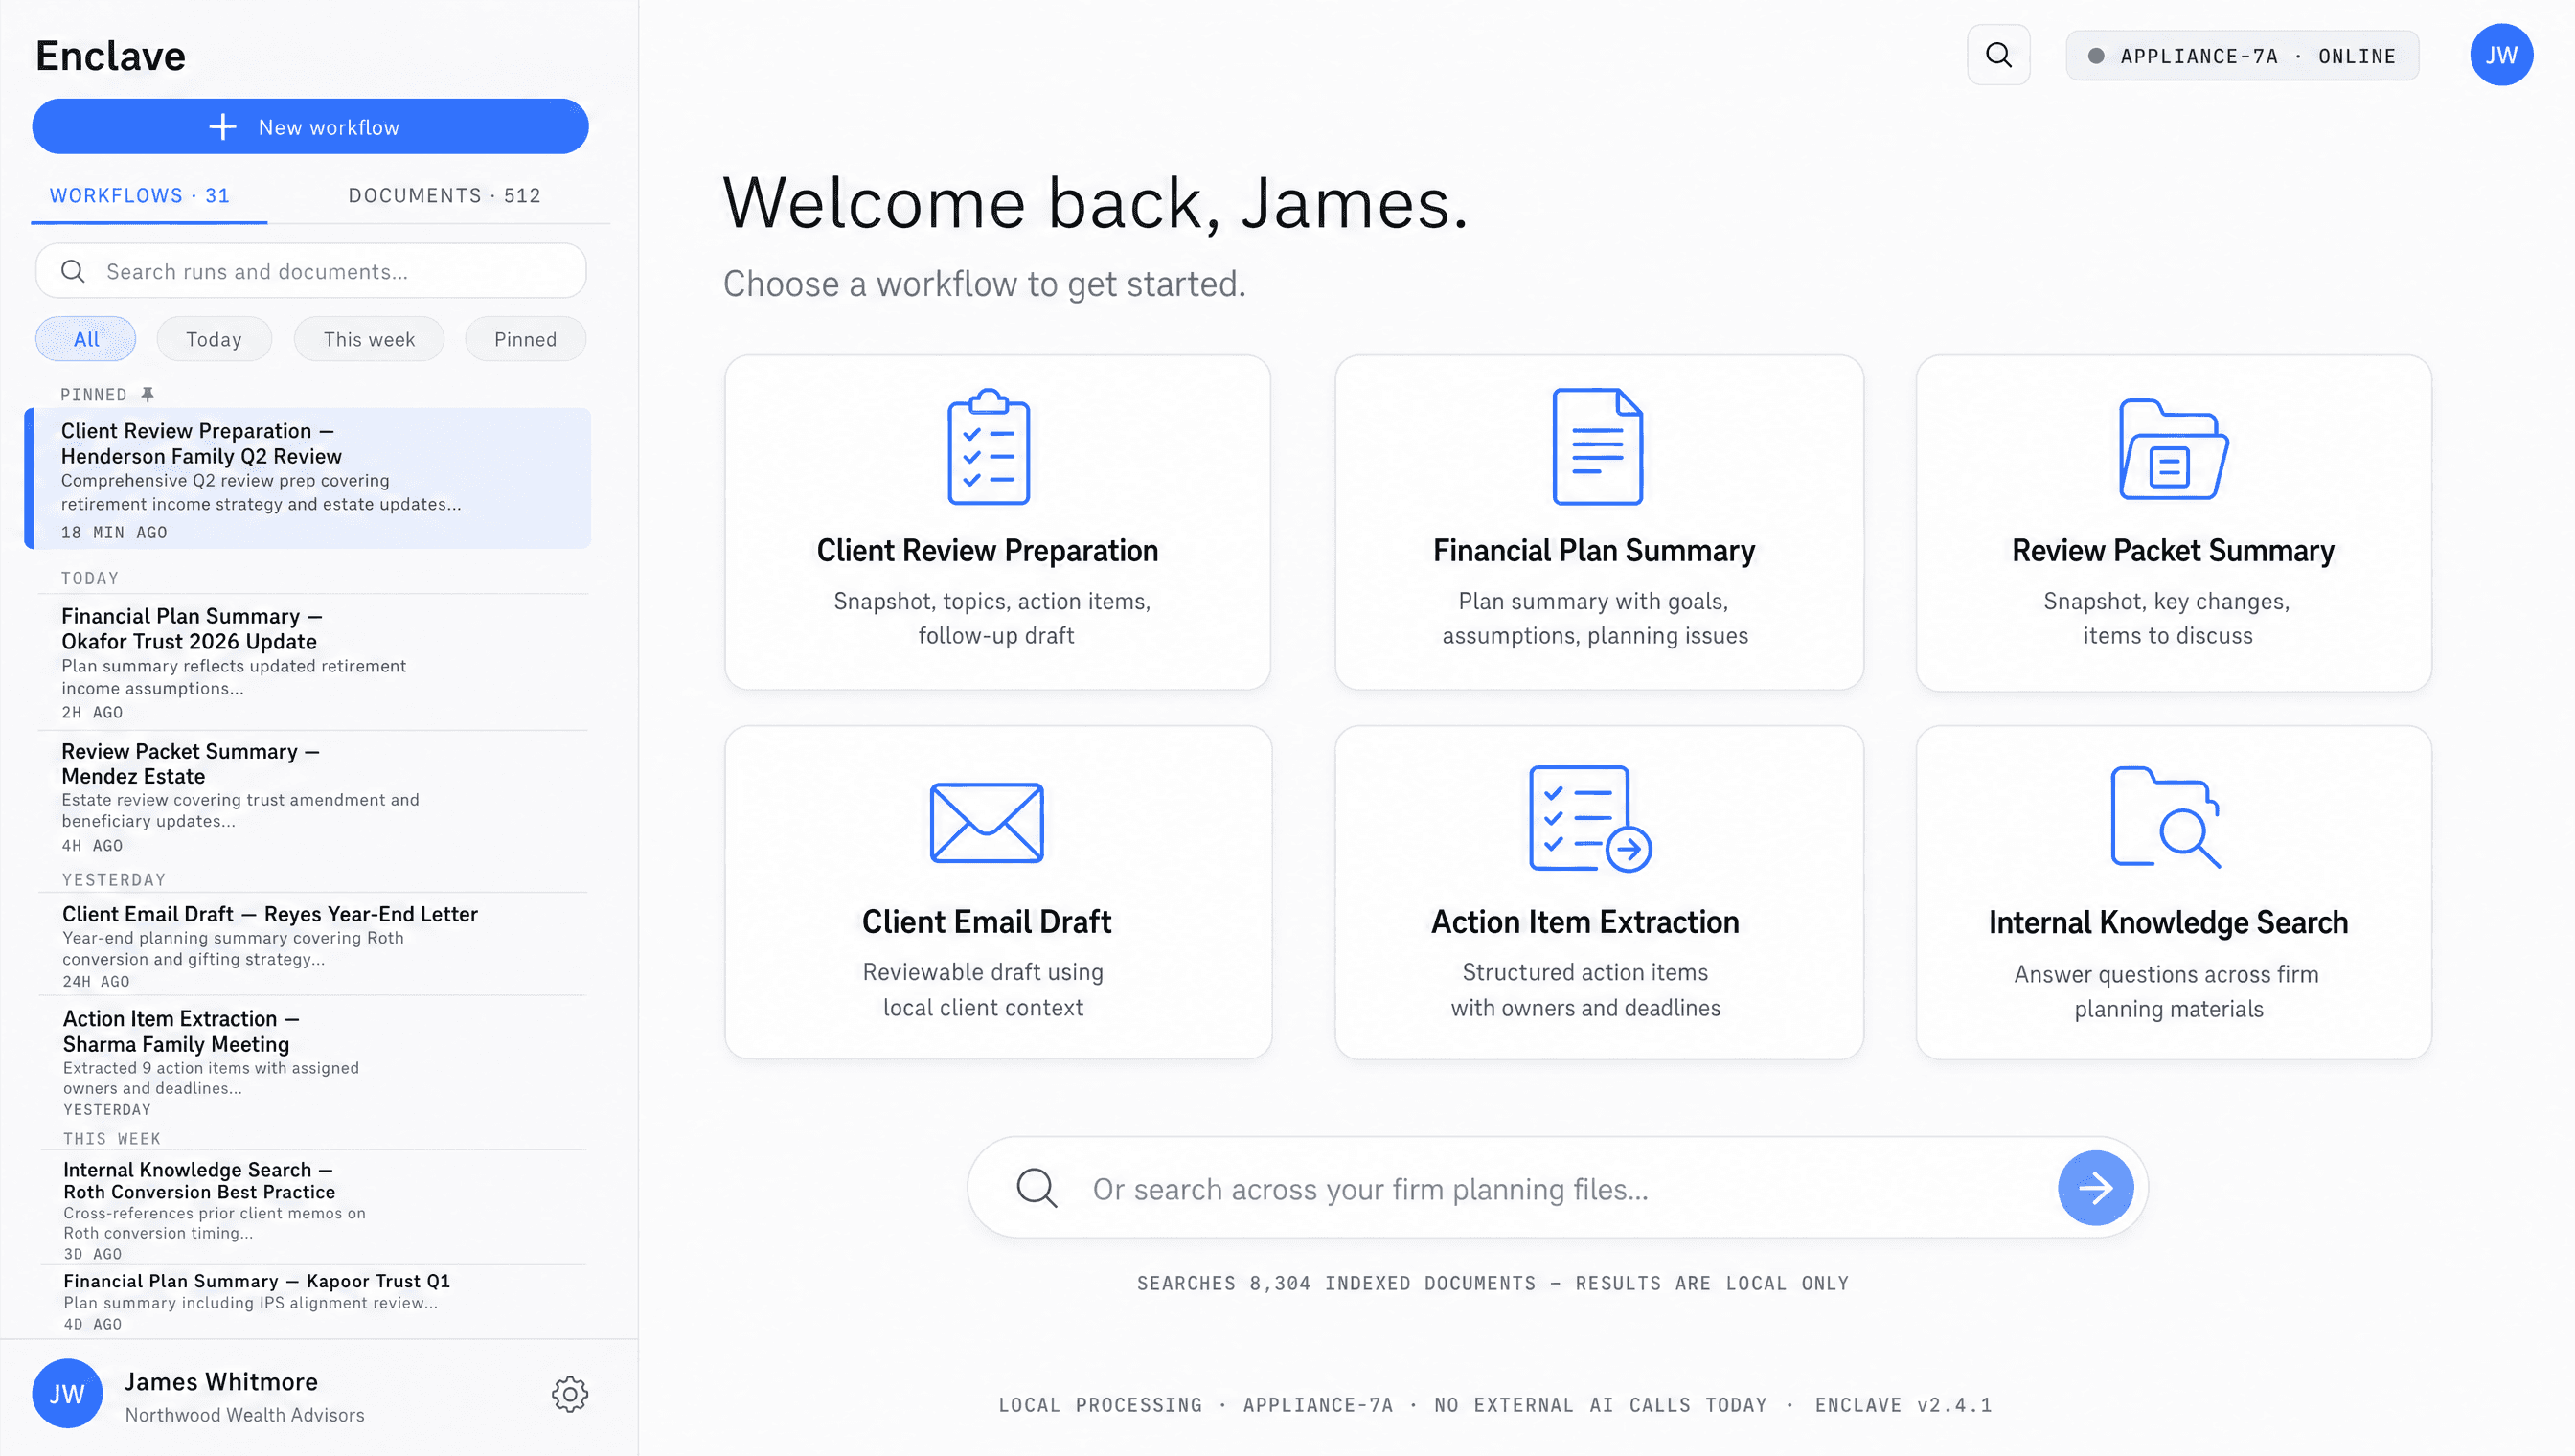This screenshot has width=2575, height=1456.
Task: Click the Internal Knowledge Search folder-magnifier icon
Action: 2165,817
